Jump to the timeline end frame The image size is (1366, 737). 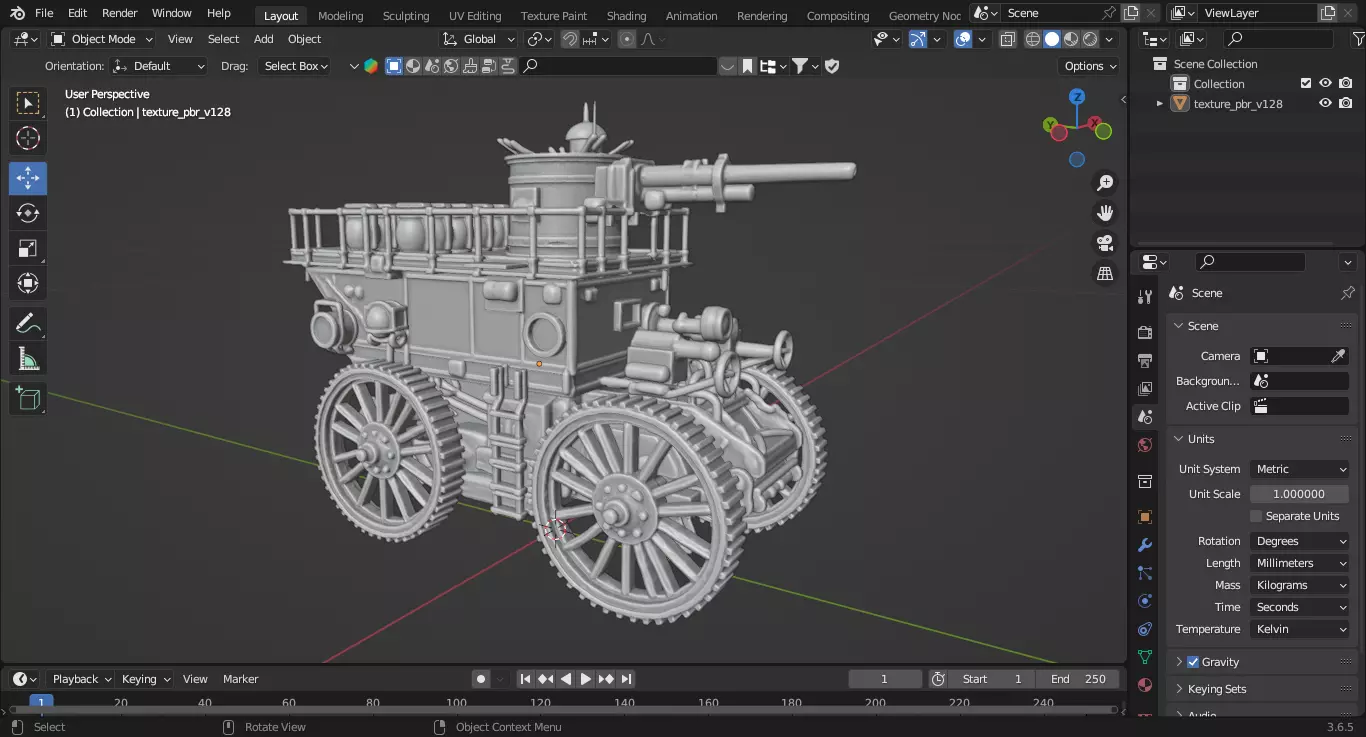tap(626, 679)
